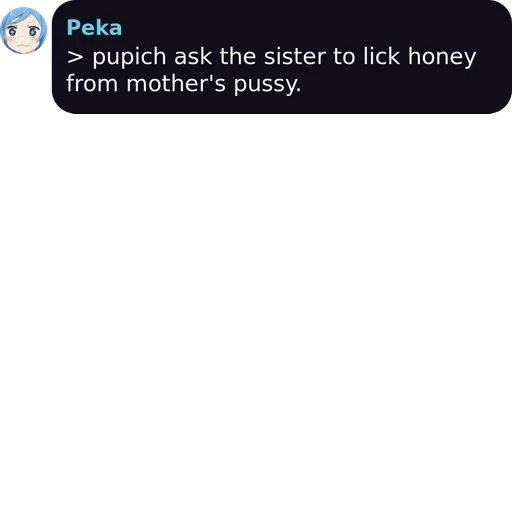Click the period ending the message
This screenshot has height=512, width=512.
[298, 91]
